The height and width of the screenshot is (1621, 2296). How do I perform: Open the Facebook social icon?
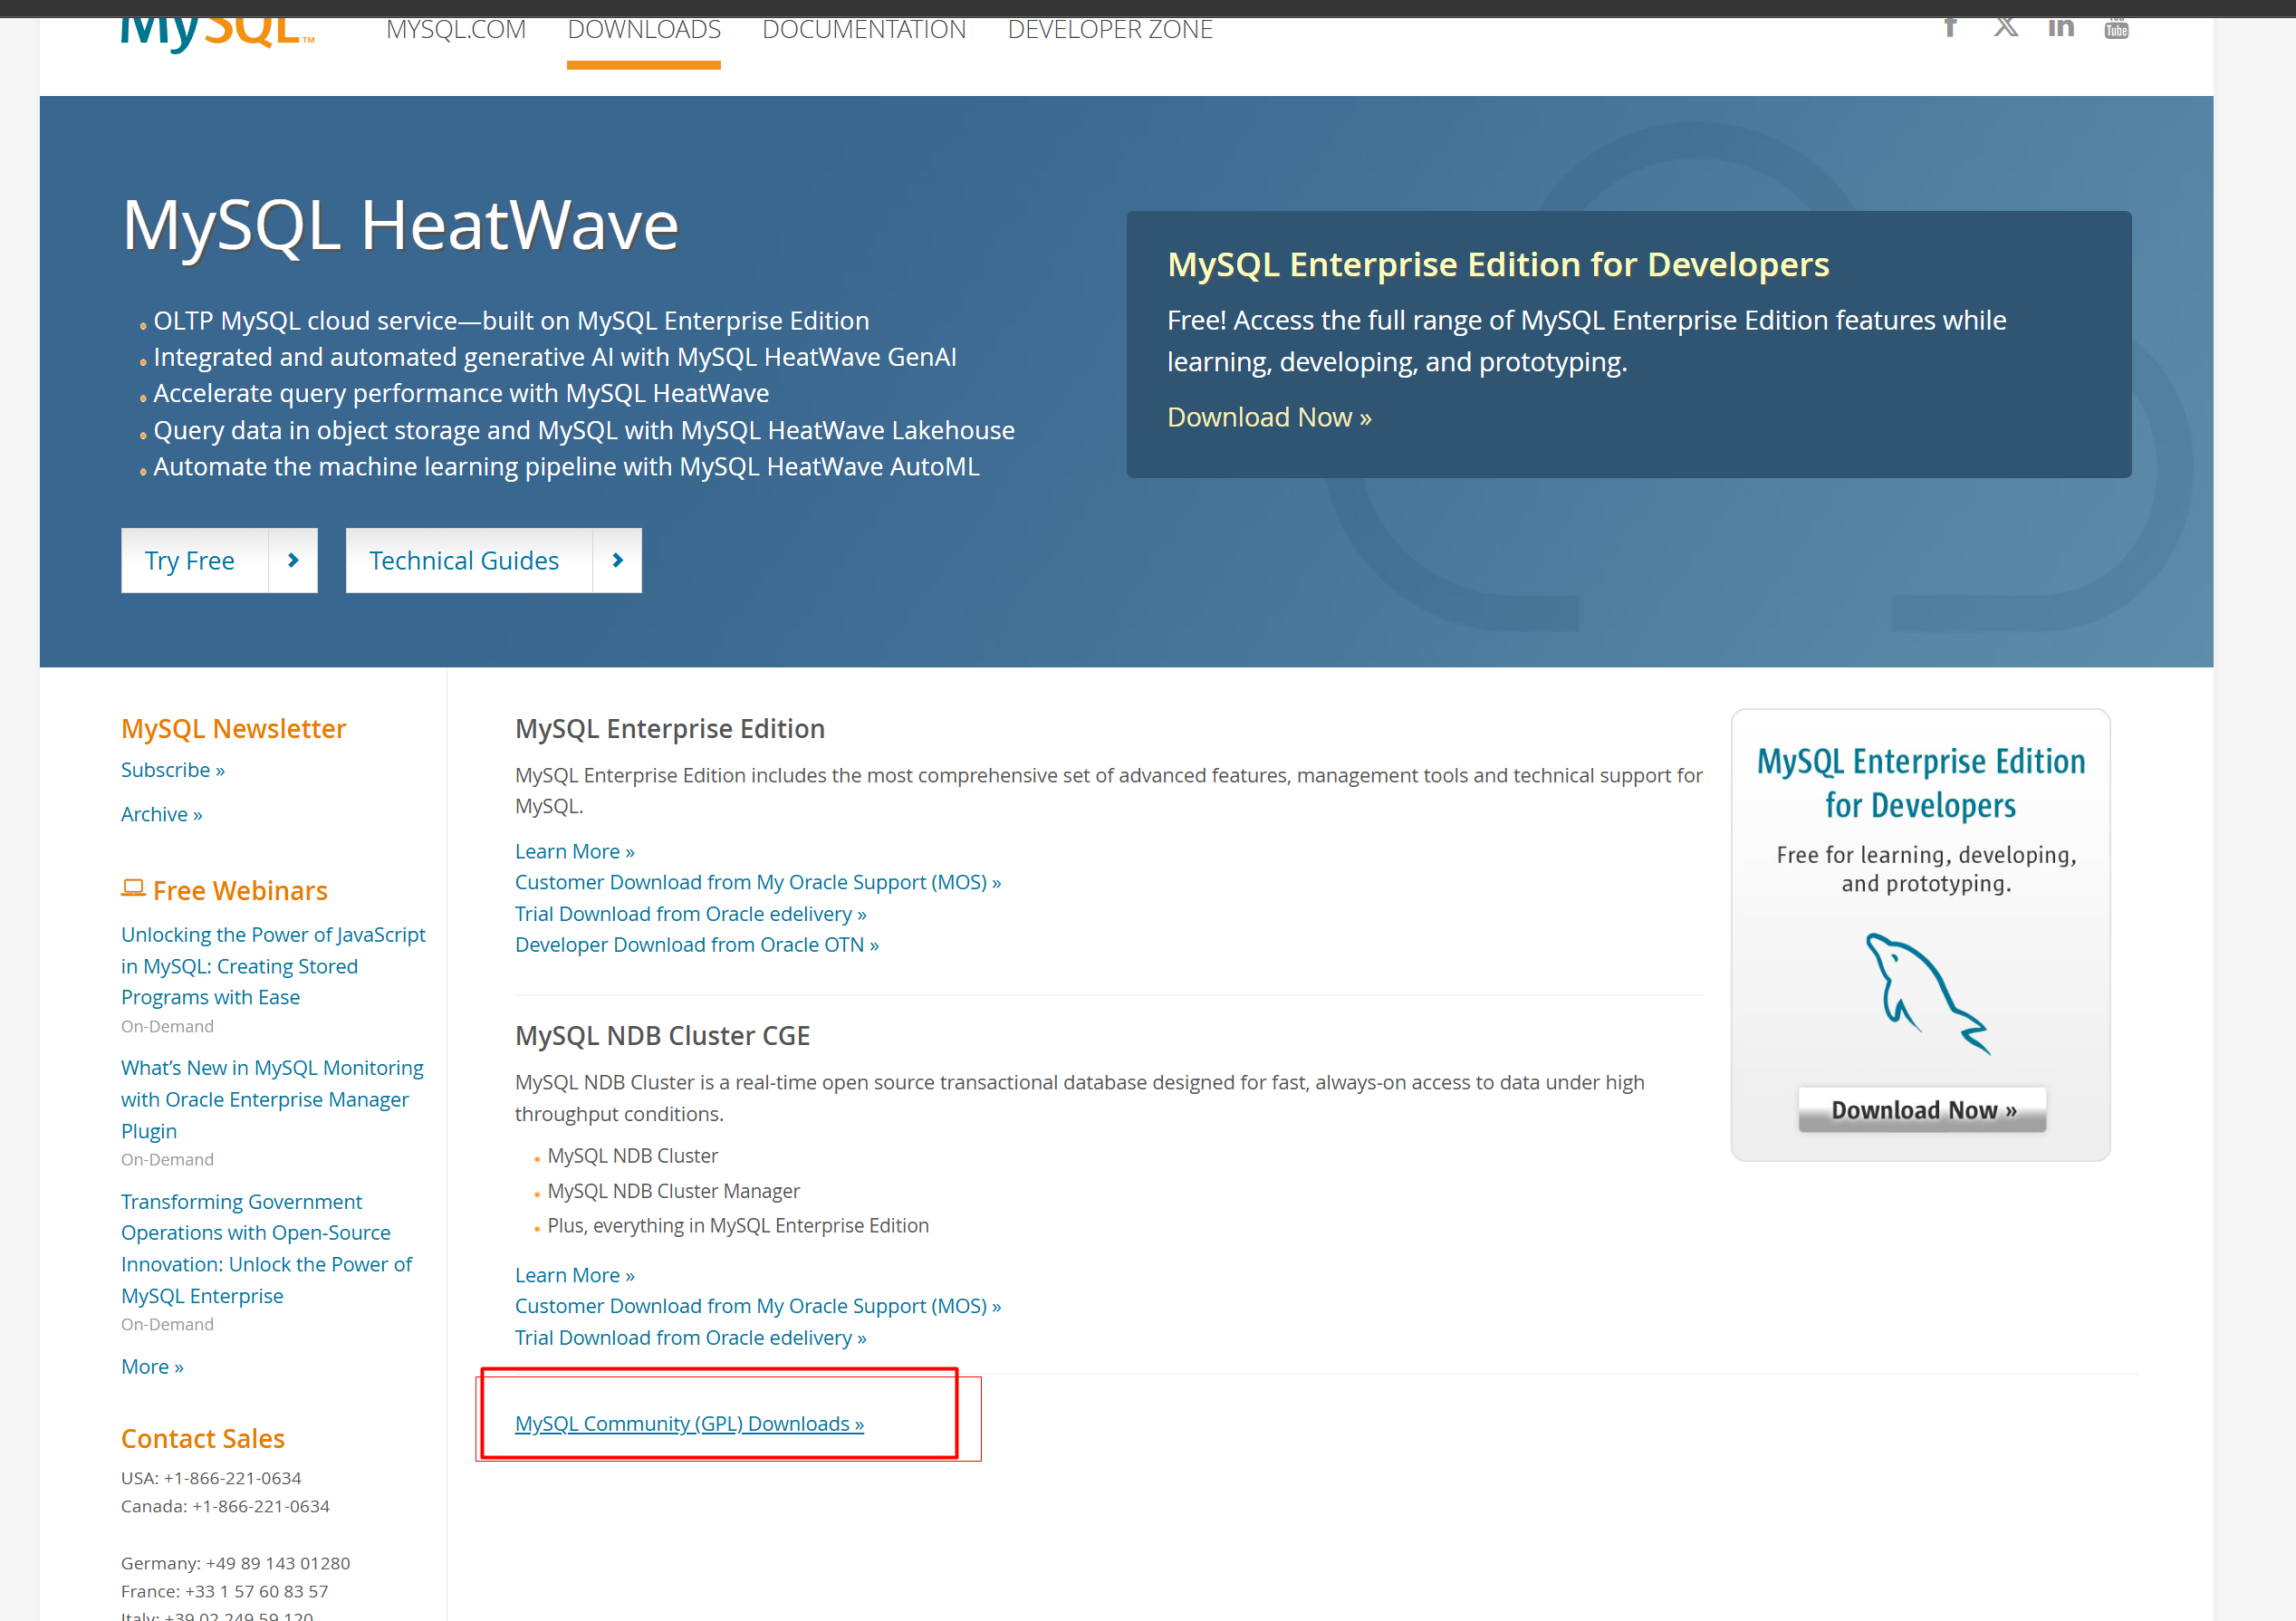pos(1949,28)
